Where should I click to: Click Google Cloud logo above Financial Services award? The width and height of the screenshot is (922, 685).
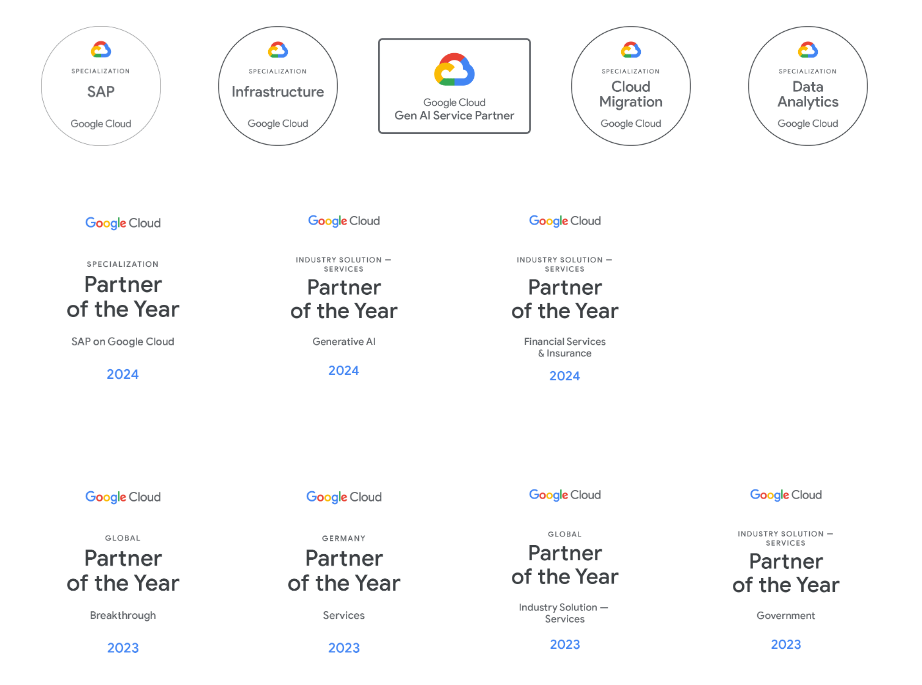pos(565,221)
